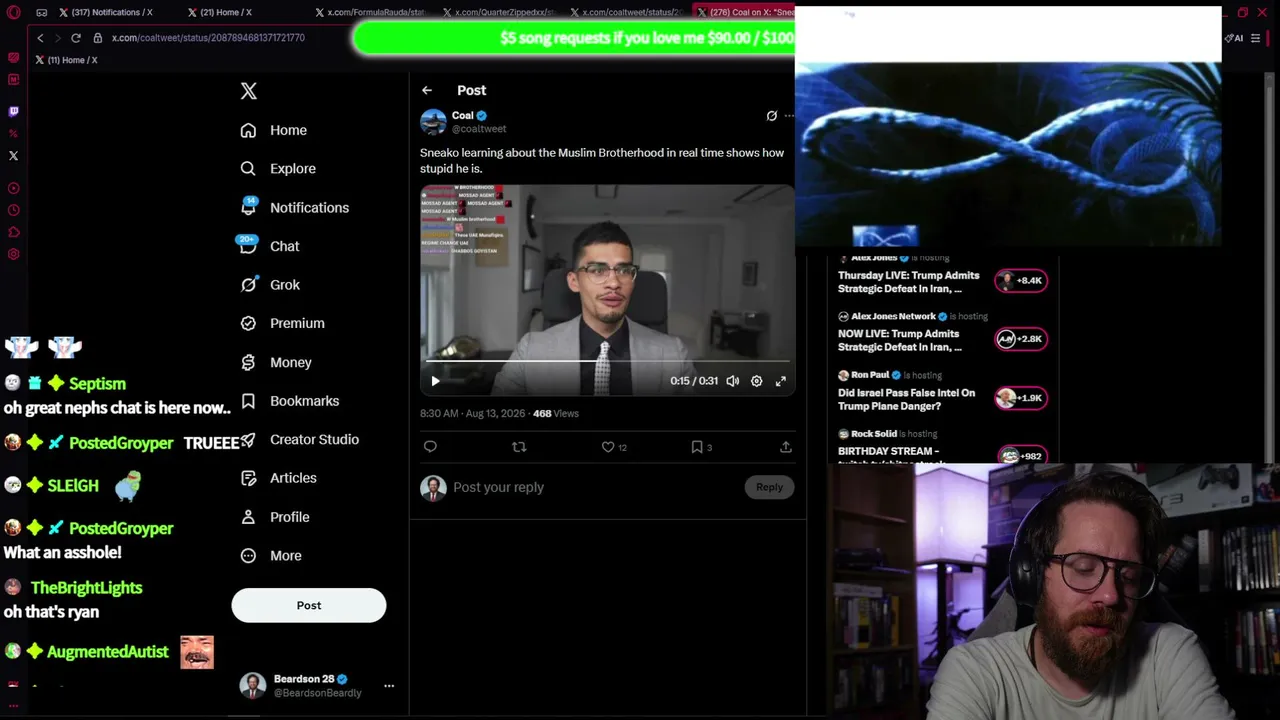Image resolution: width=1280 pixels, height=720 pixels.
Task: Open Money in the sidebar
Action: [x=276, y=362]
